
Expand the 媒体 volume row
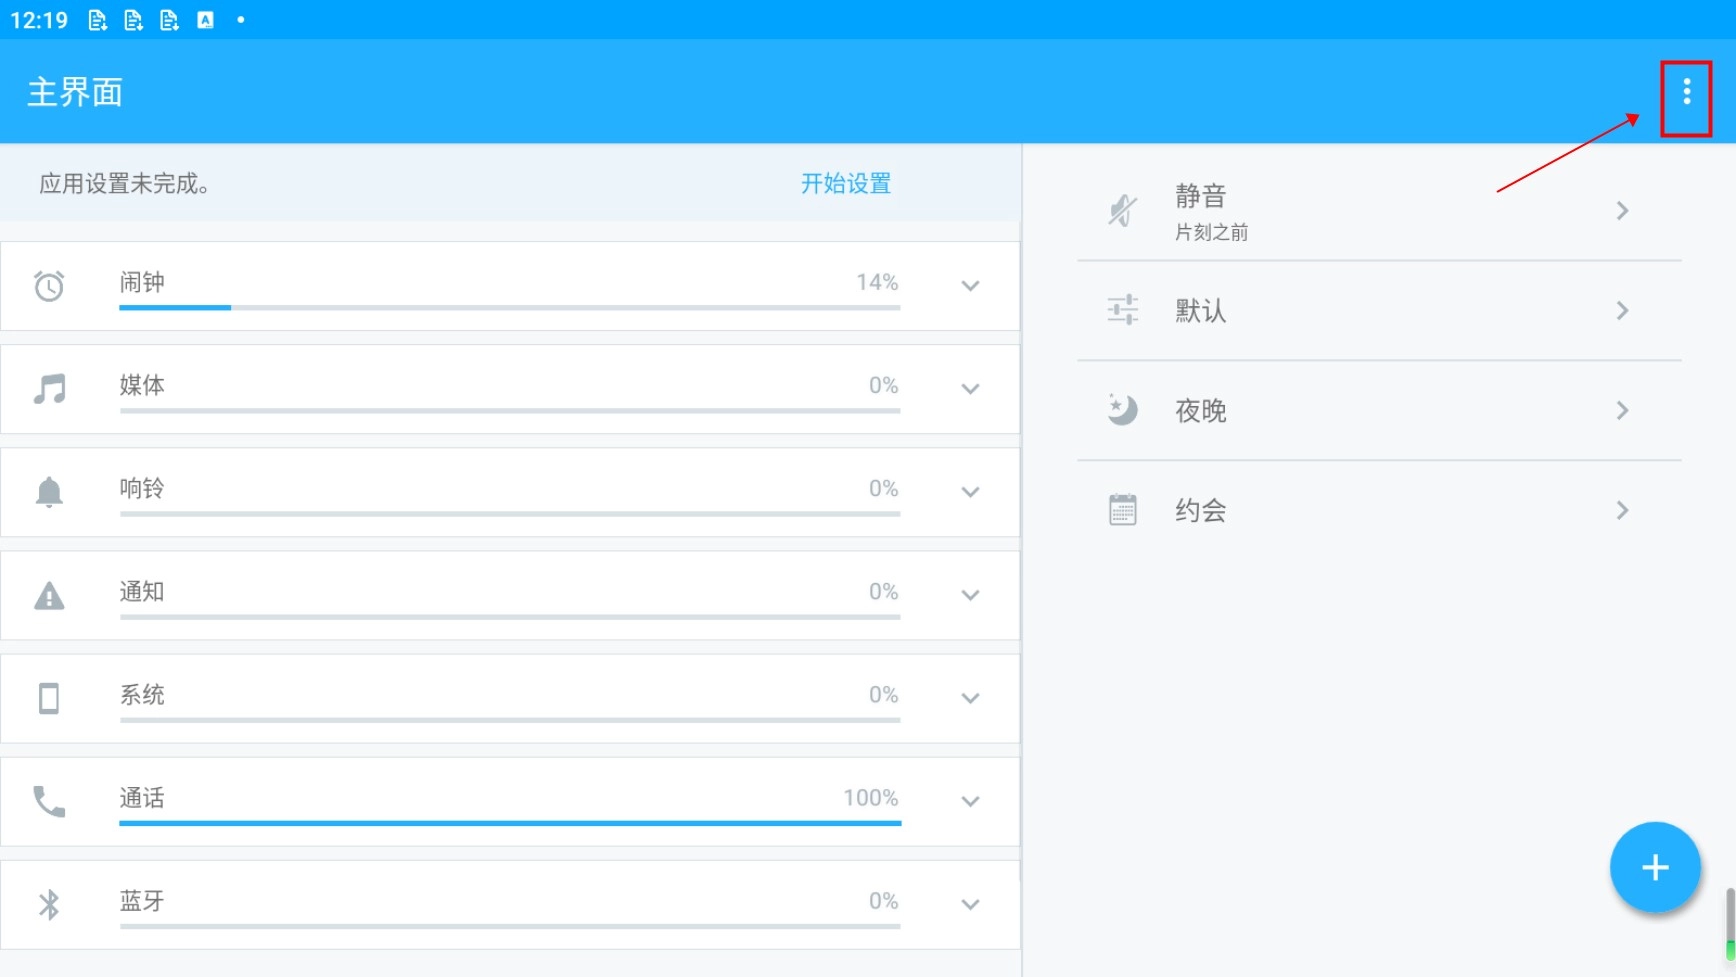click(970, 389)
